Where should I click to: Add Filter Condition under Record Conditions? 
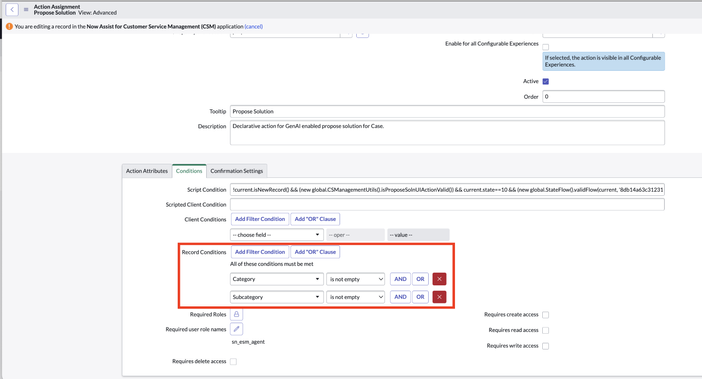260,252
